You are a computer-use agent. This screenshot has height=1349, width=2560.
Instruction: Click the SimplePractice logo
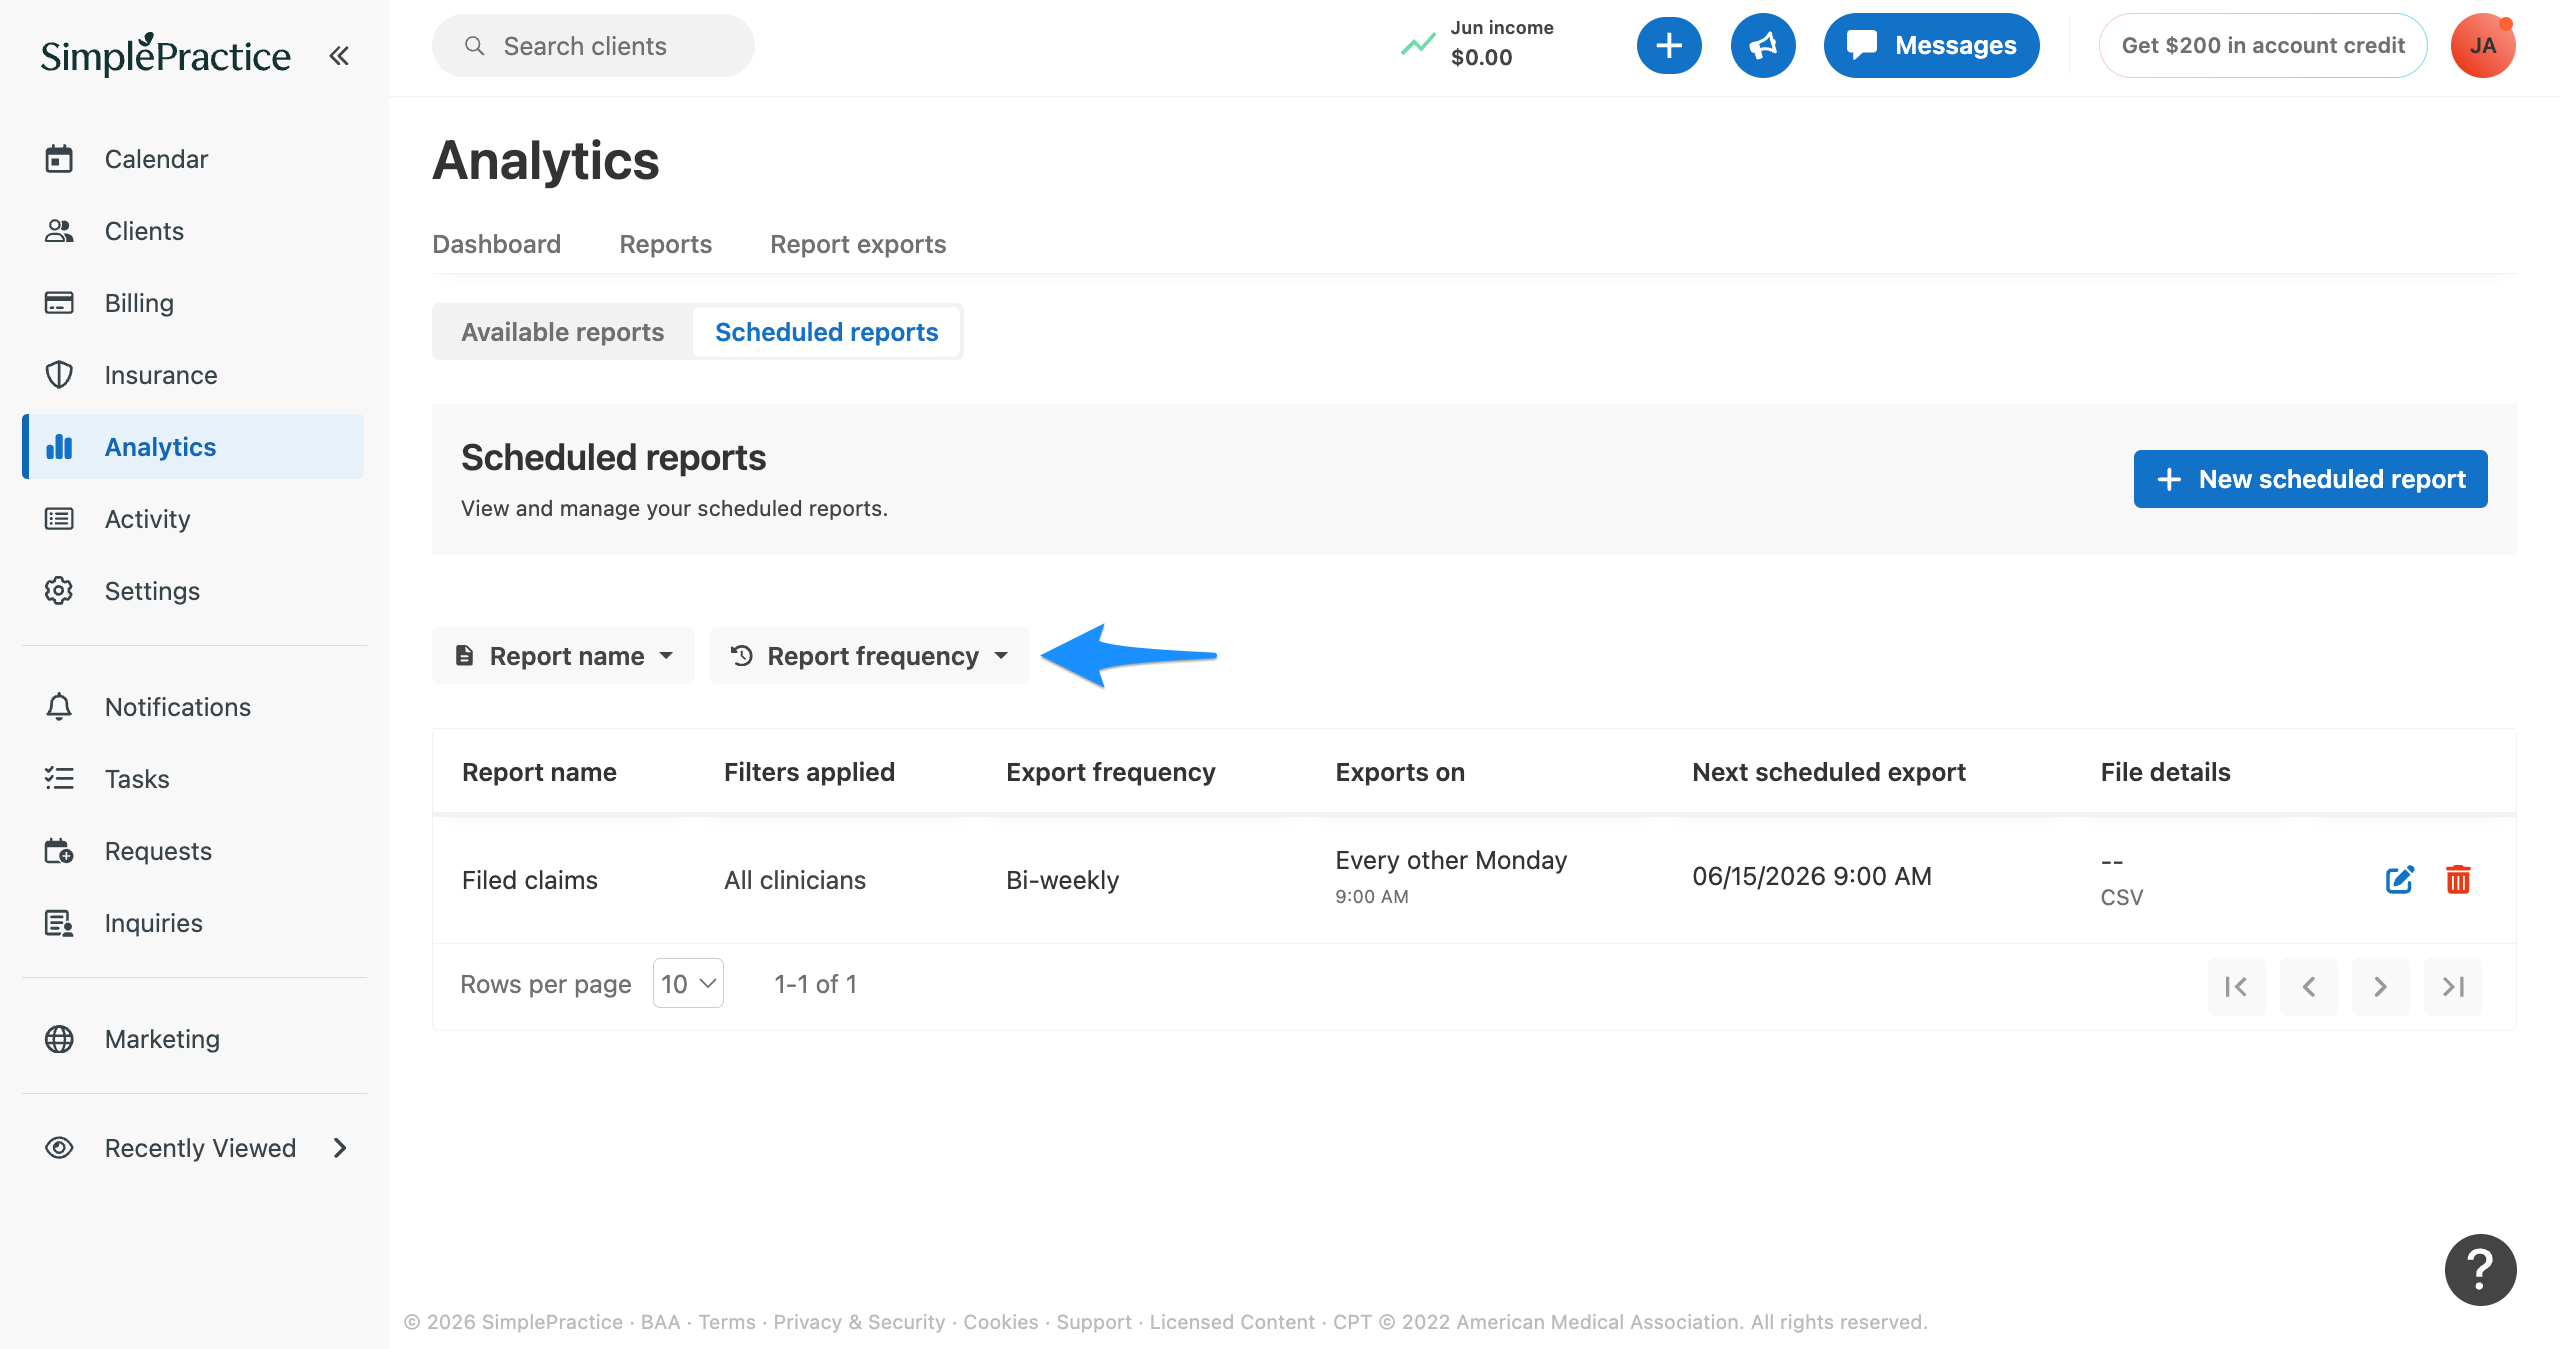tap(165, 55)
